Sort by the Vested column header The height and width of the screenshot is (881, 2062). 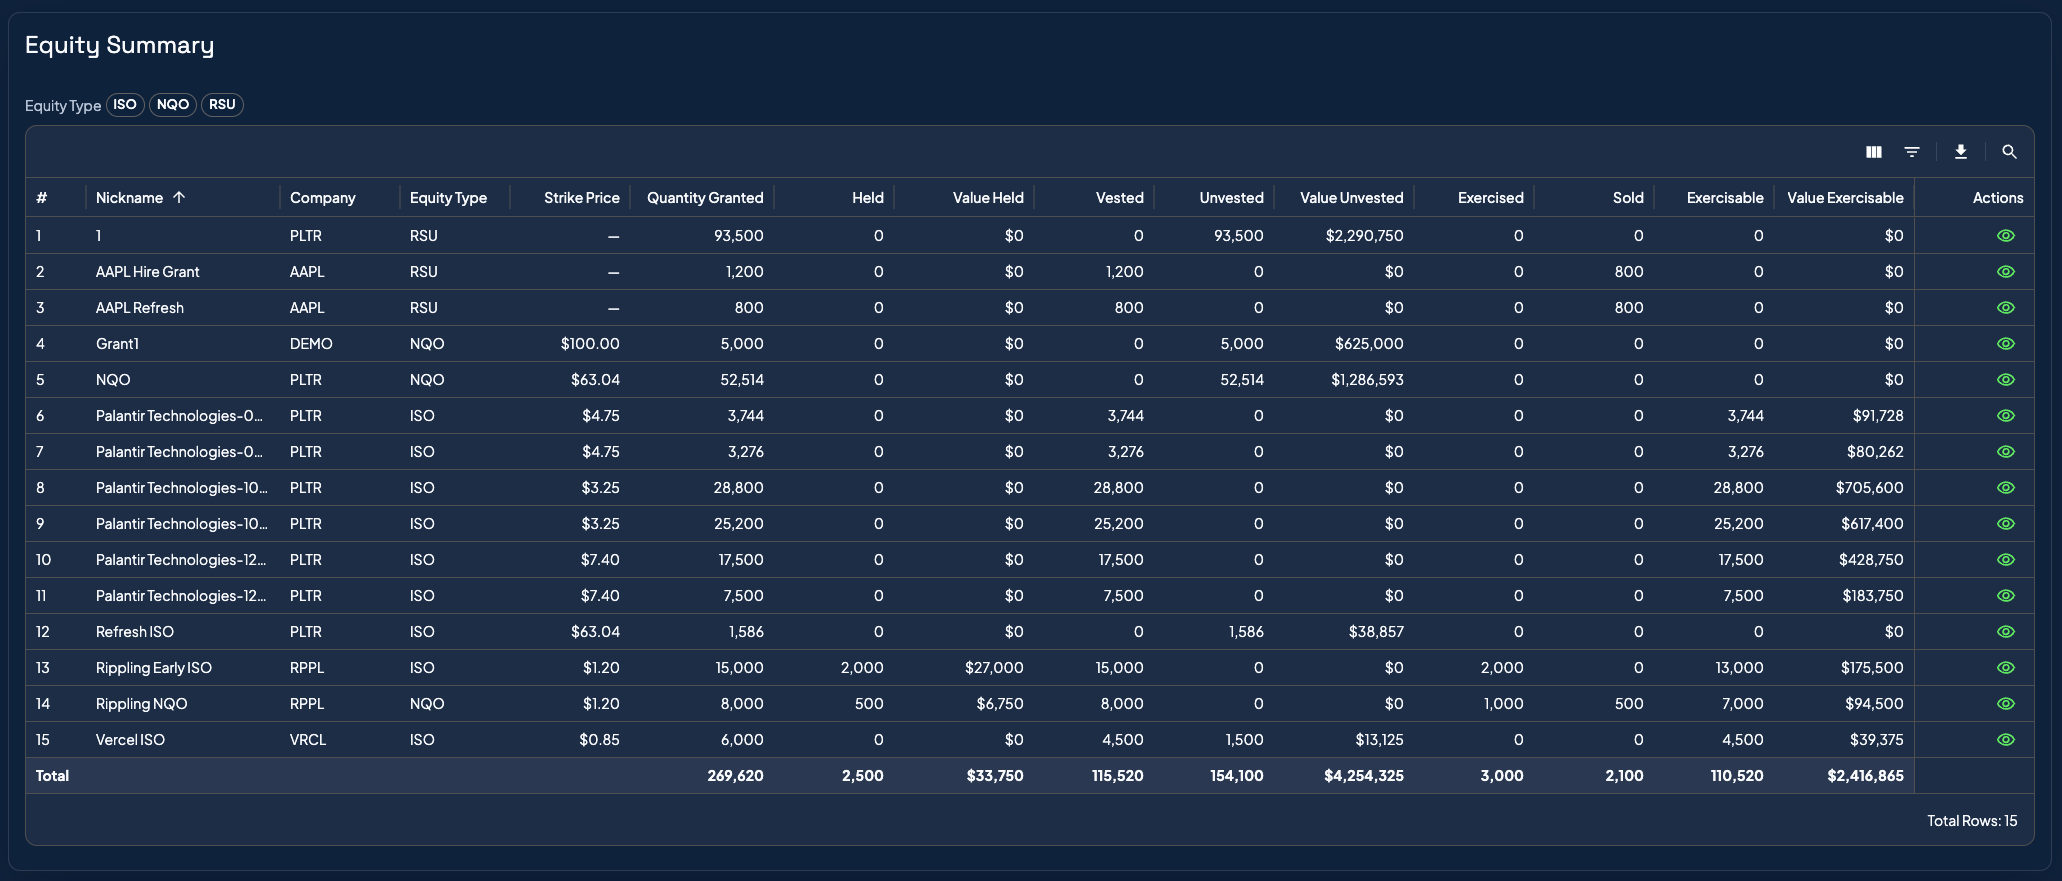click(x=1120, y=198)
